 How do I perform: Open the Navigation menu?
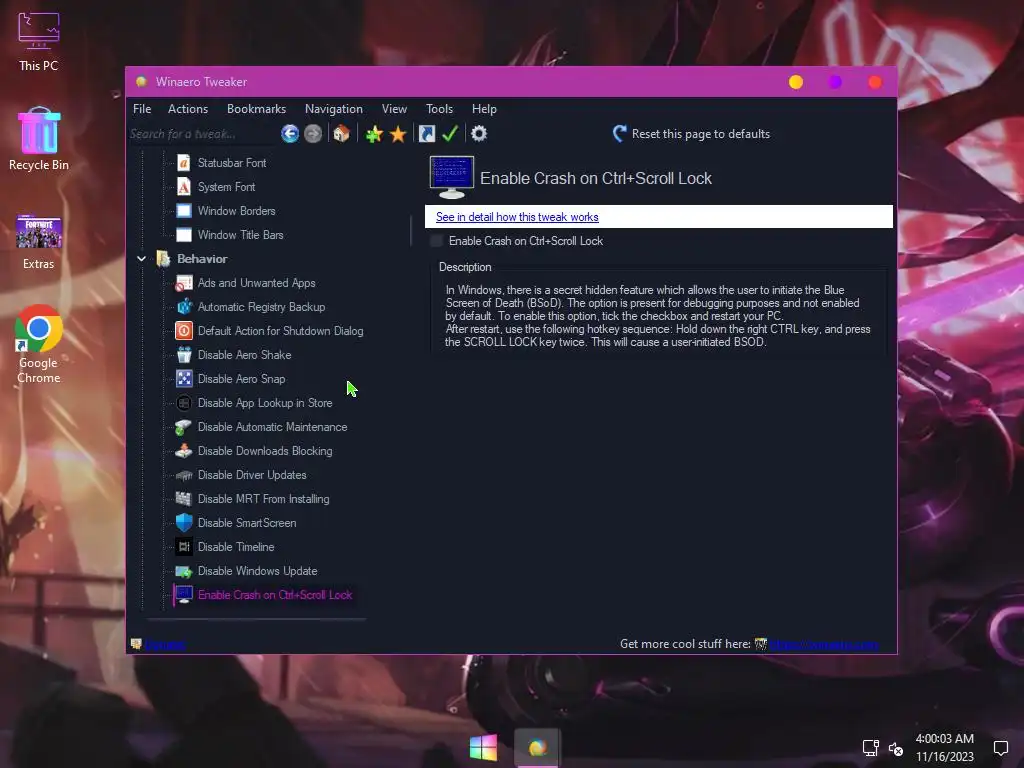(x=334, y=109)
